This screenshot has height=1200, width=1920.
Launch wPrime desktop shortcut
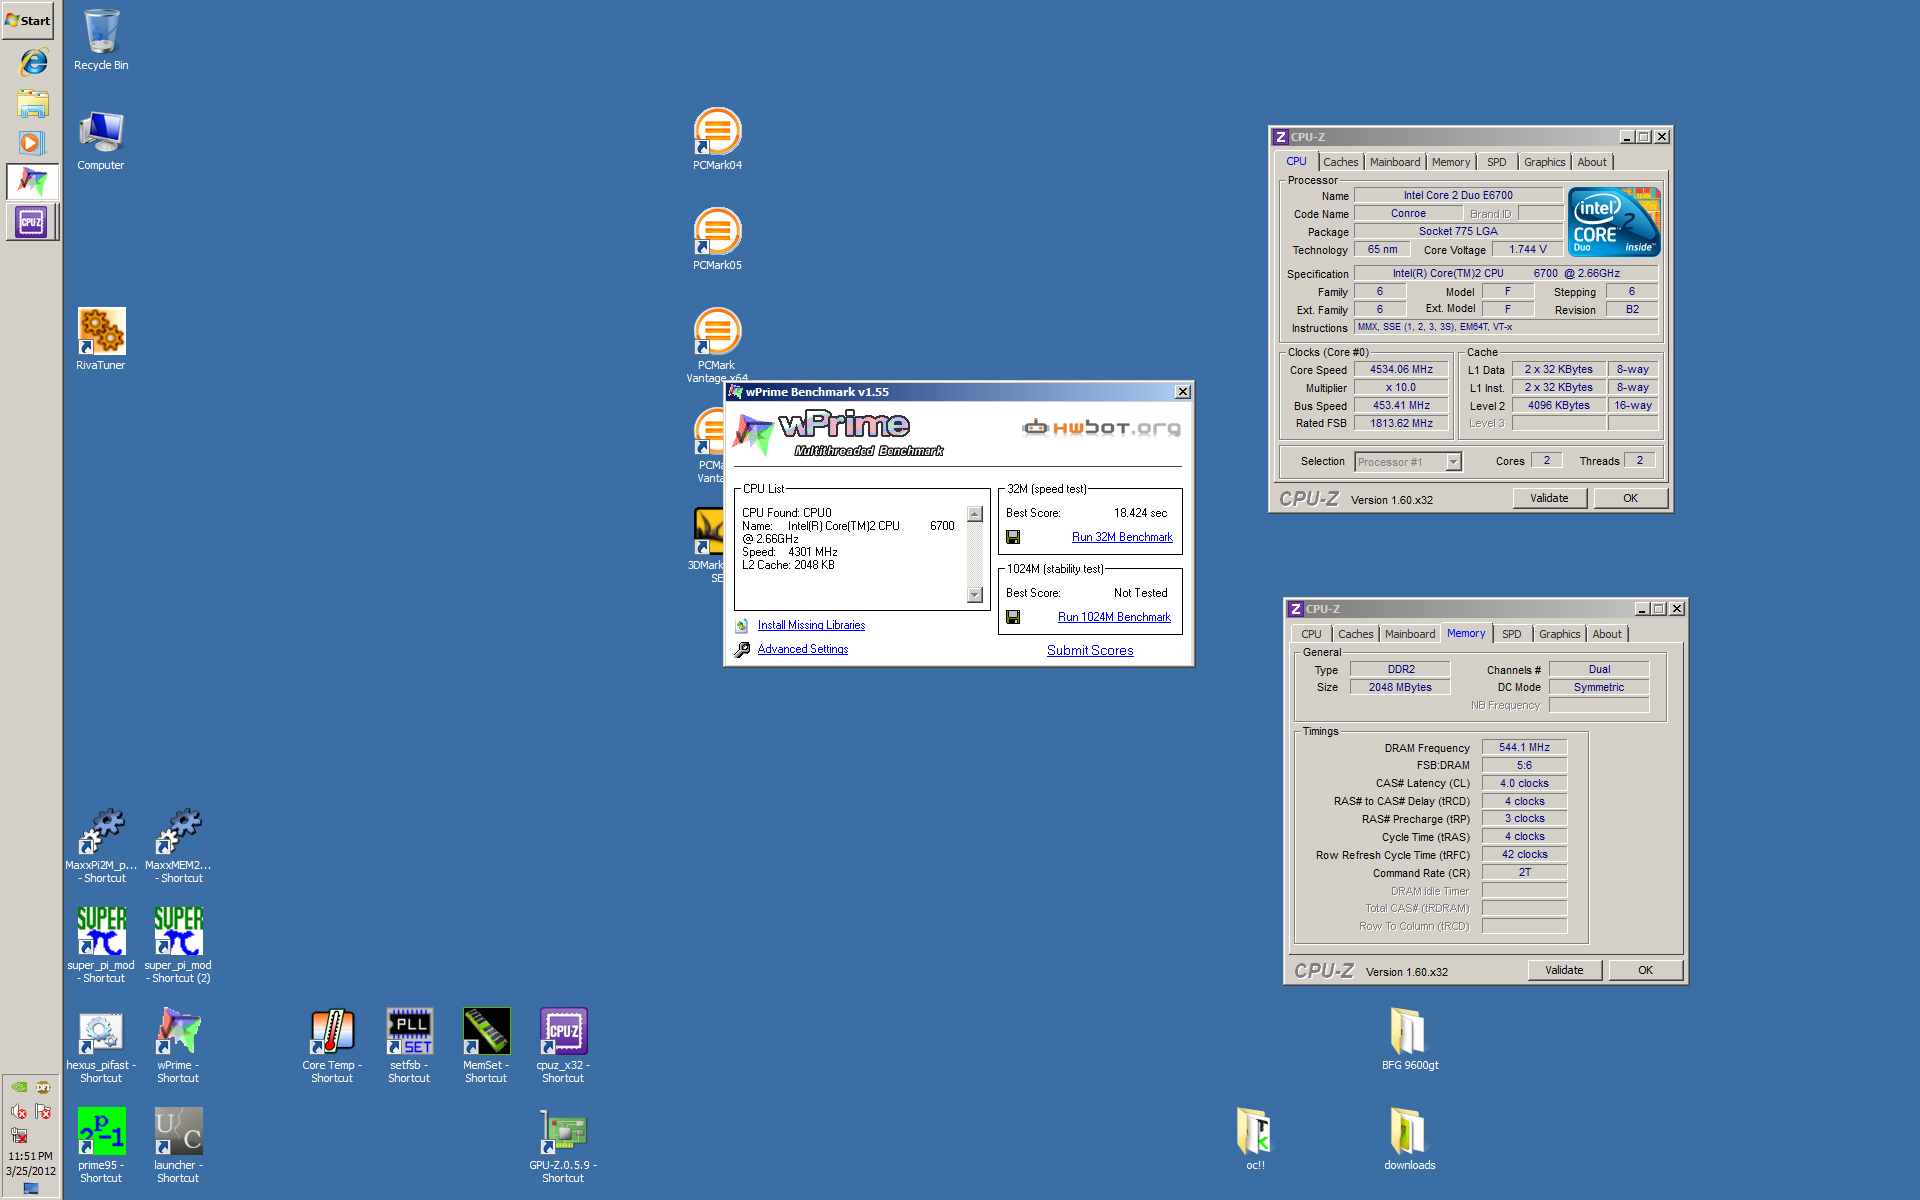pyautogui.click(x=178, y=1046)
